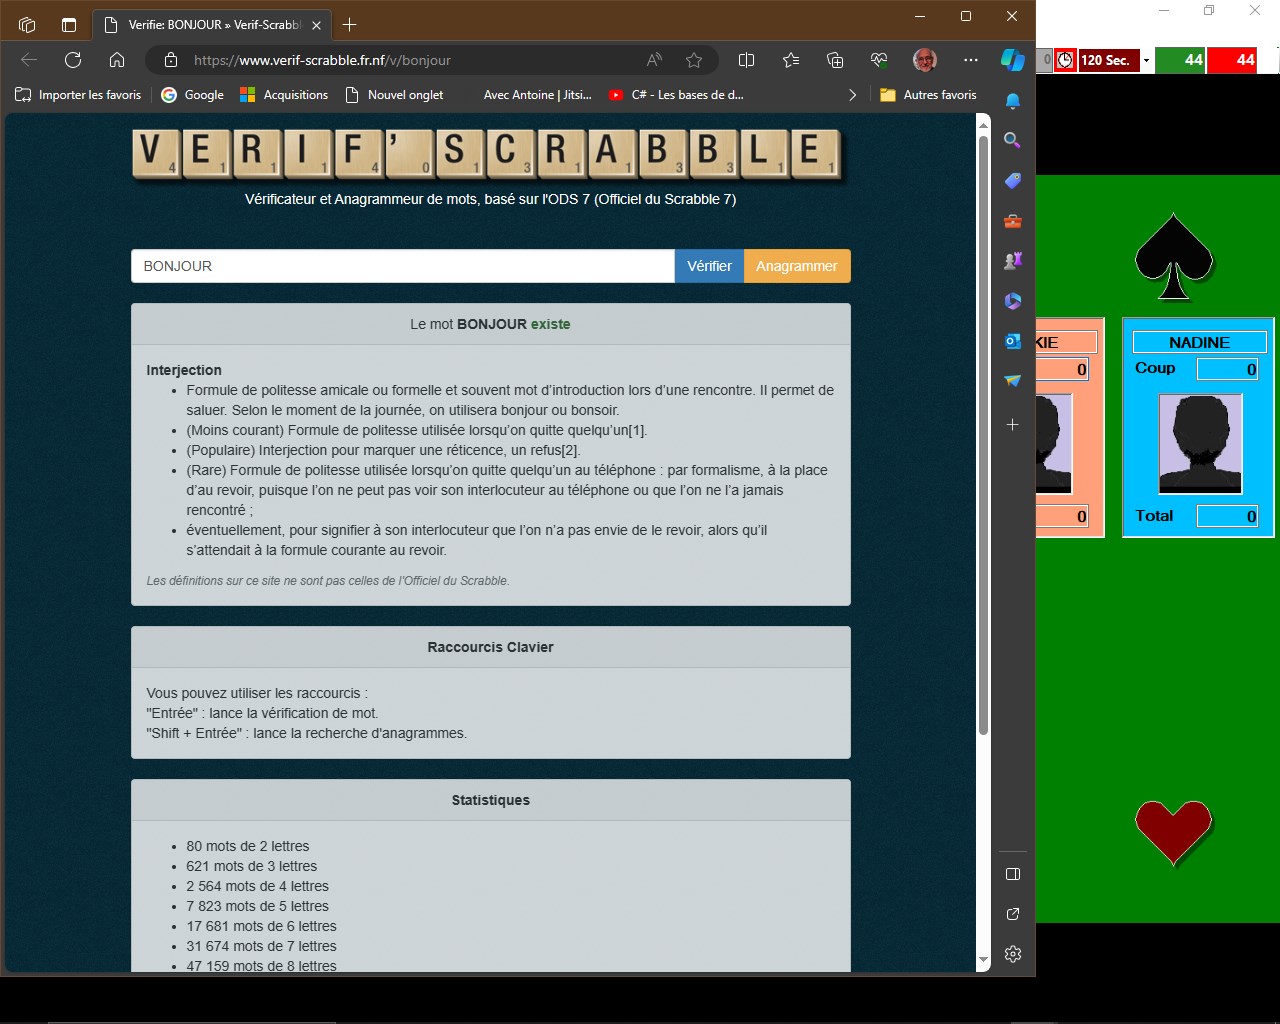
Task: Click the VERIF' SCRABBLE tile logo
Action: coord(488,155)
